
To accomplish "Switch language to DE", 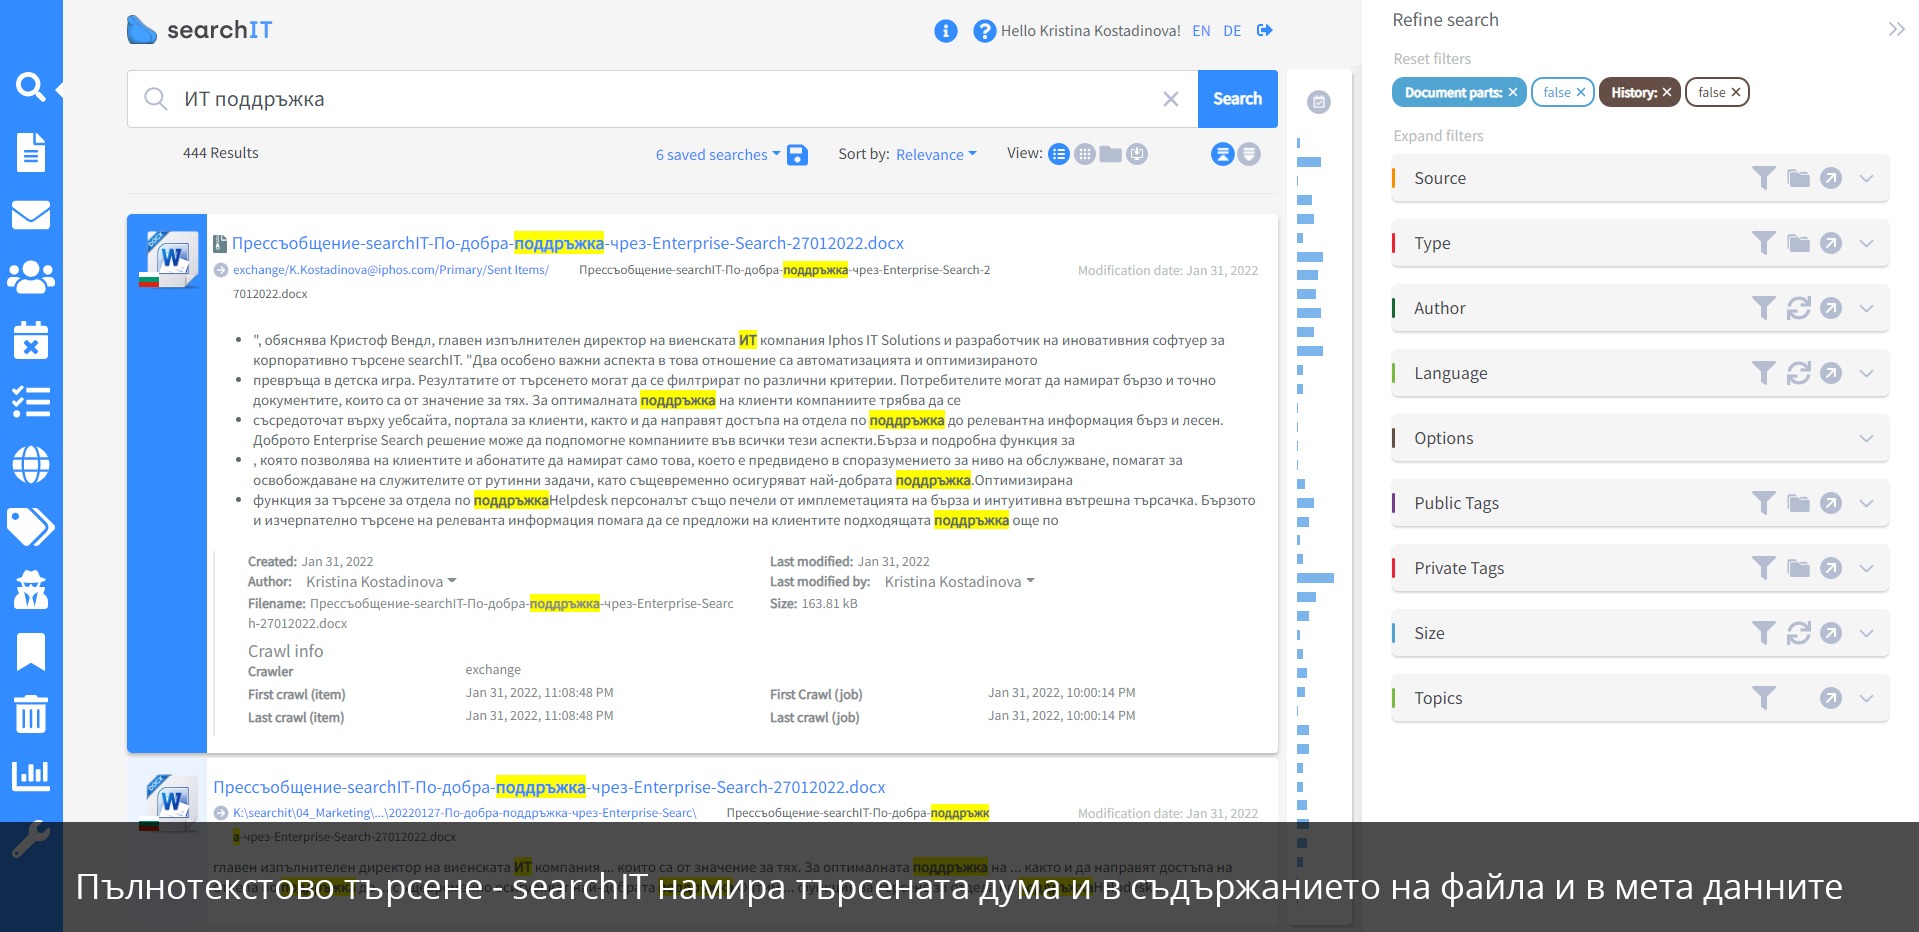I will [1232, 31].
